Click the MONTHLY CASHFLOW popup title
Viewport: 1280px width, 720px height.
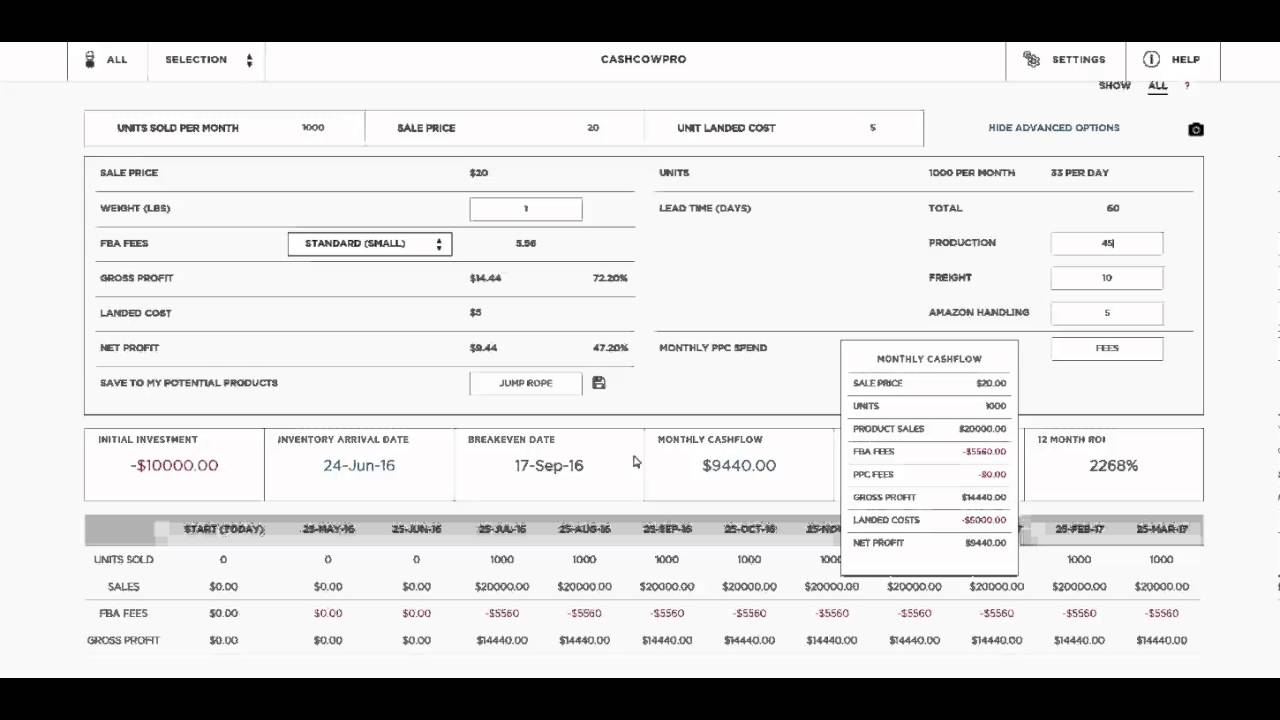pyautogui.click(x=929, y=359)
